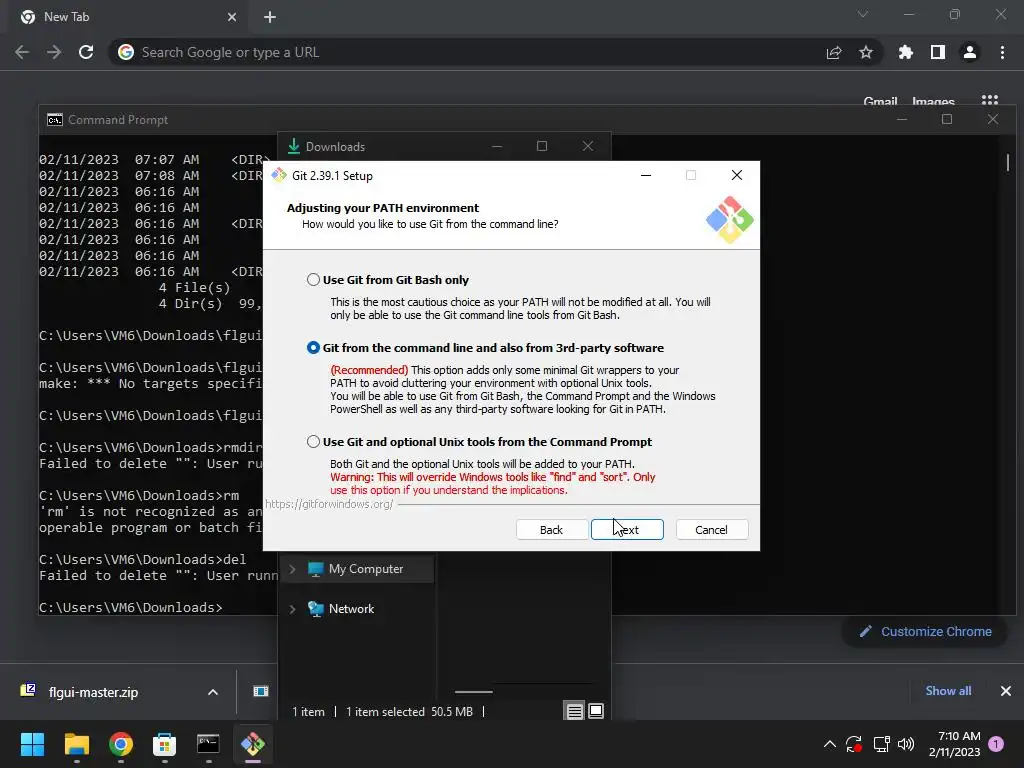Open Chrome three-dot menu

coord(1002,52)
